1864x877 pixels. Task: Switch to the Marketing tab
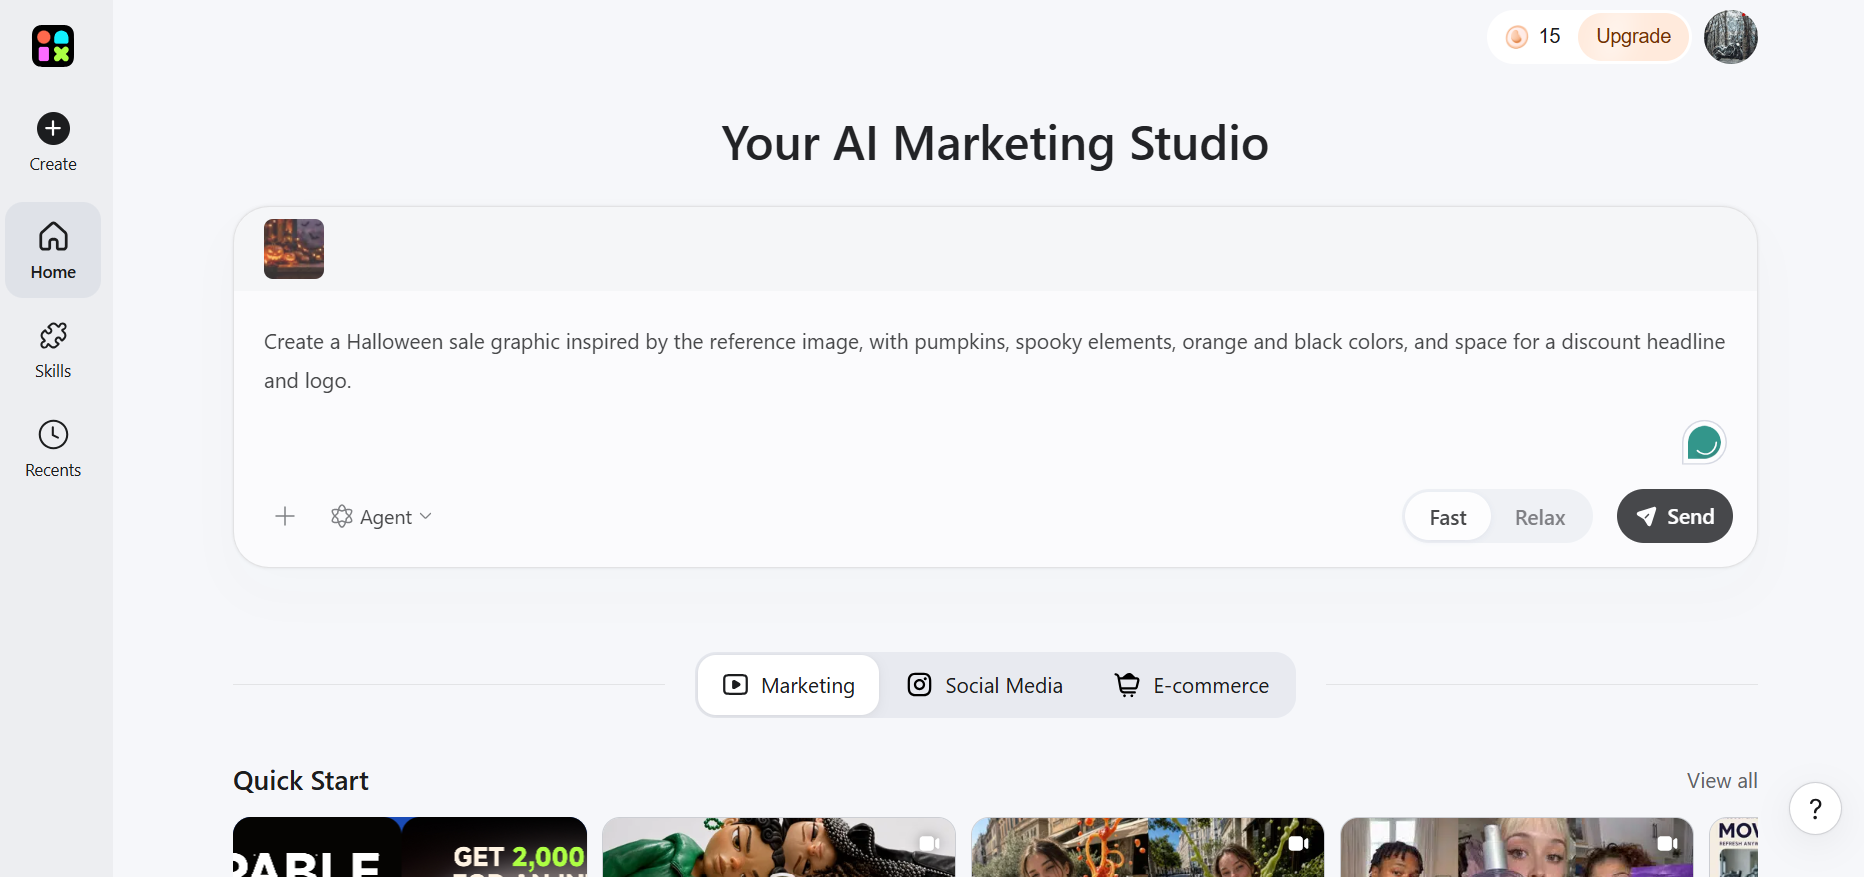click(x=788, y=685)
